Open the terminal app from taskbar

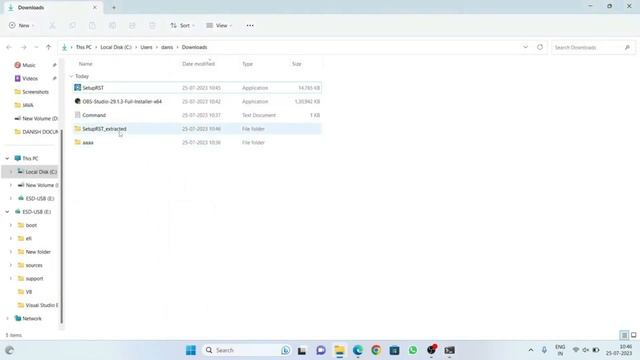tap(449, 350)
